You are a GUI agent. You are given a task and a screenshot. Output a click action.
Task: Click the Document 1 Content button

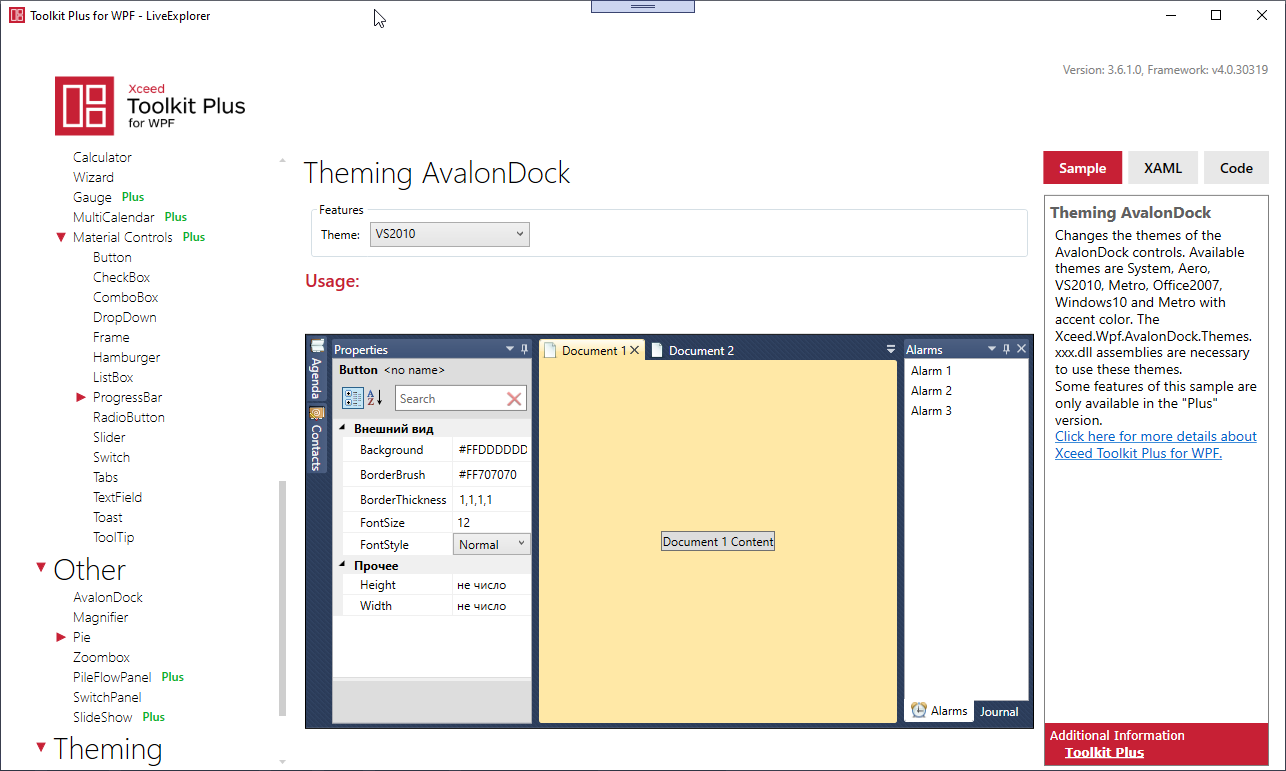click(x=718, y=541)
